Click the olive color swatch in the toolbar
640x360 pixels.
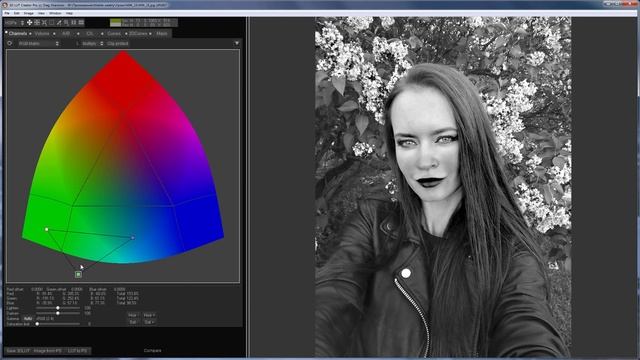tap(116, 21)
